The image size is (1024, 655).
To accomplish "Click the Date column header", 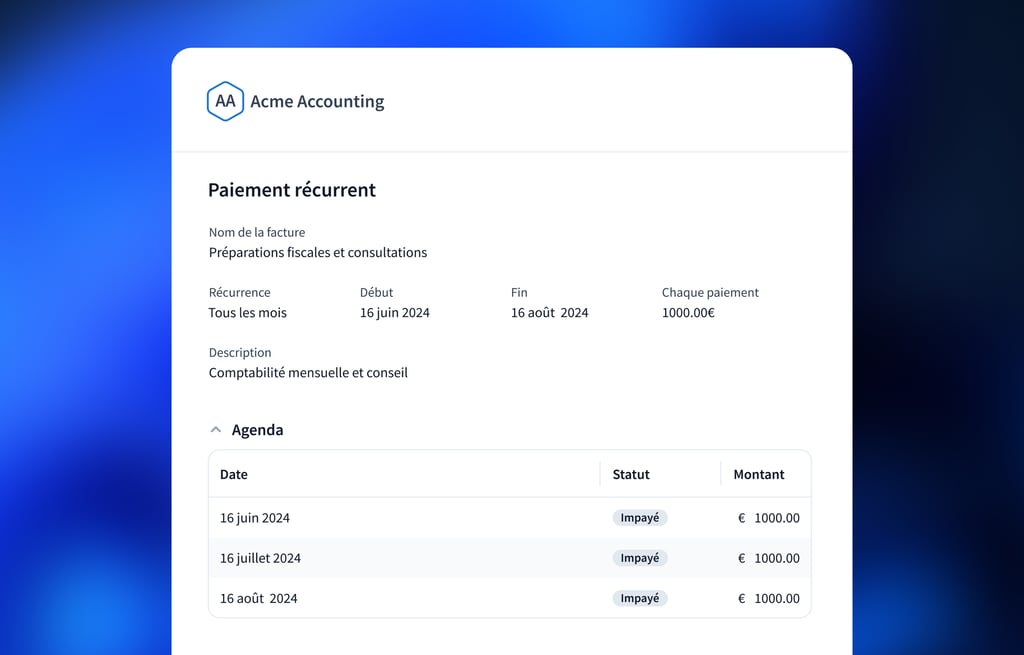I will point(234,475).
